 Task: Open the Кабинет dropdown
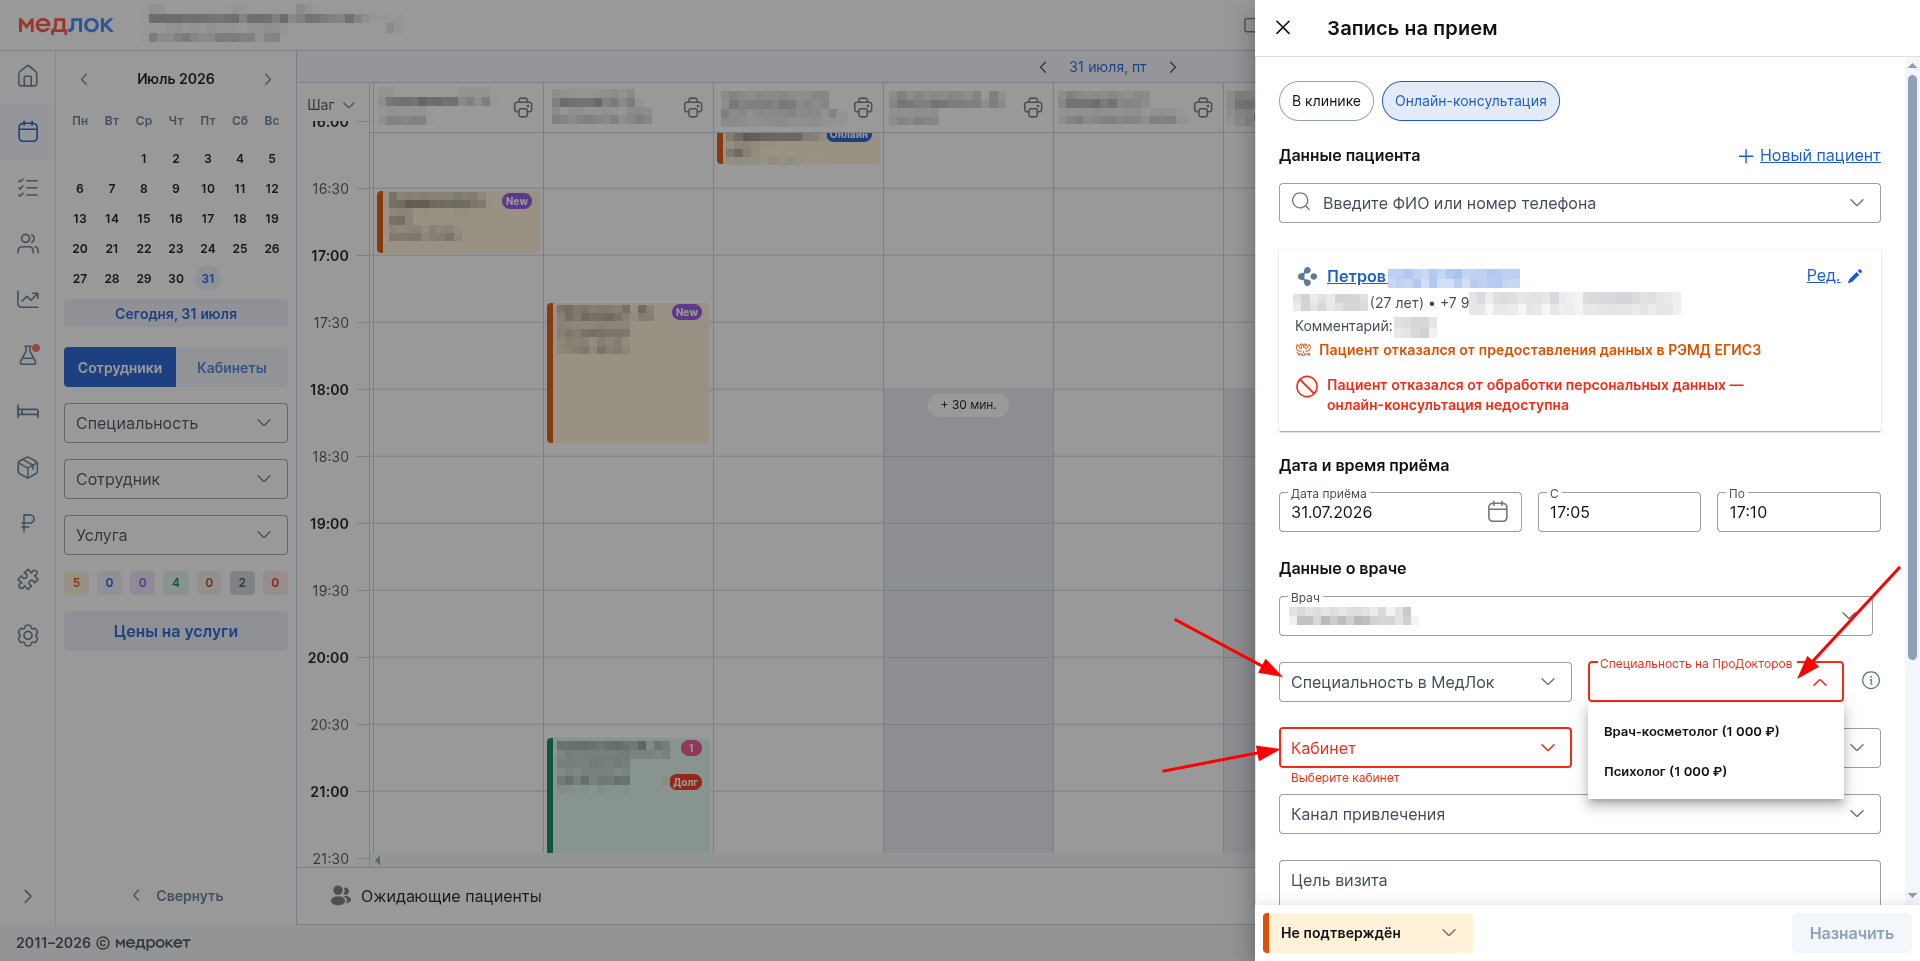(x=1425, y=748)
